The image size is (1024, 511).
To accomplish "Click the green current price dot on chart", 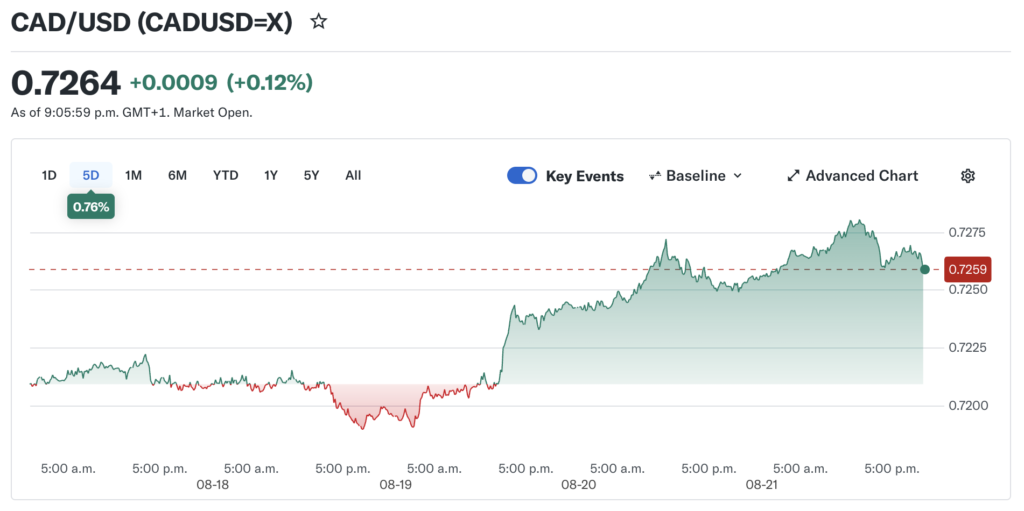I will 925,269.
